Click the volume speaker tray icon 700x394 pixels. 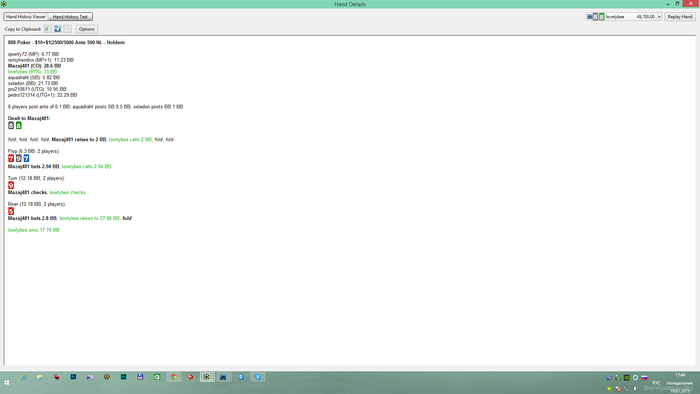(635, 389)
